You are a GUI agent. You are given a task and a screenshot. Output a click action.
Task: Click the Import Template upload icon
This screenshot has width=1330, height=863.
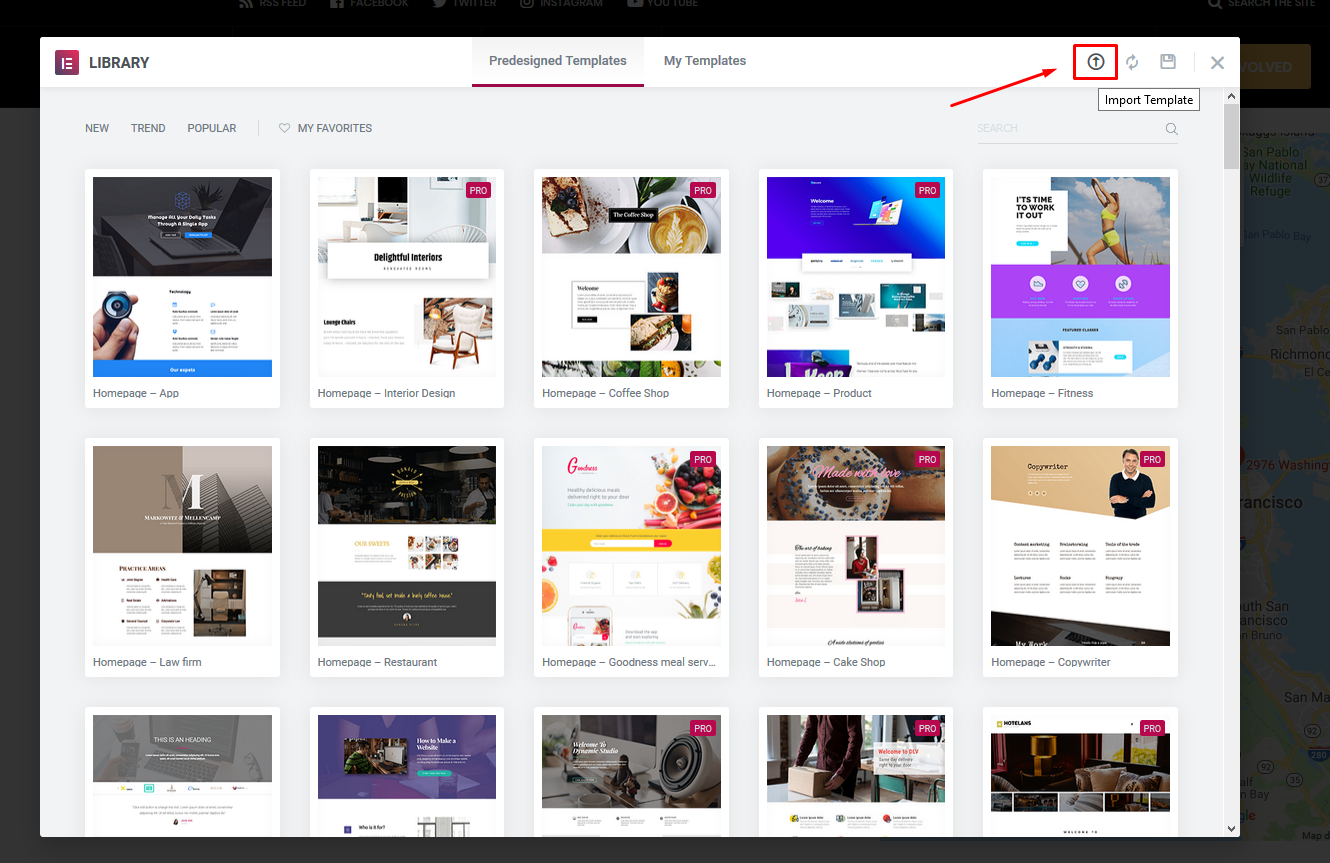click(x=1095, y=62)
